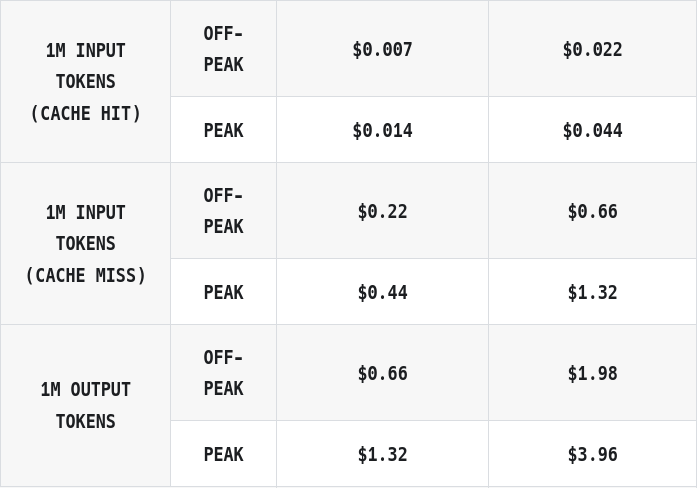Select the $3.96 price cell
The width and height of the screenshot is (697, 488).
[593, 454]
